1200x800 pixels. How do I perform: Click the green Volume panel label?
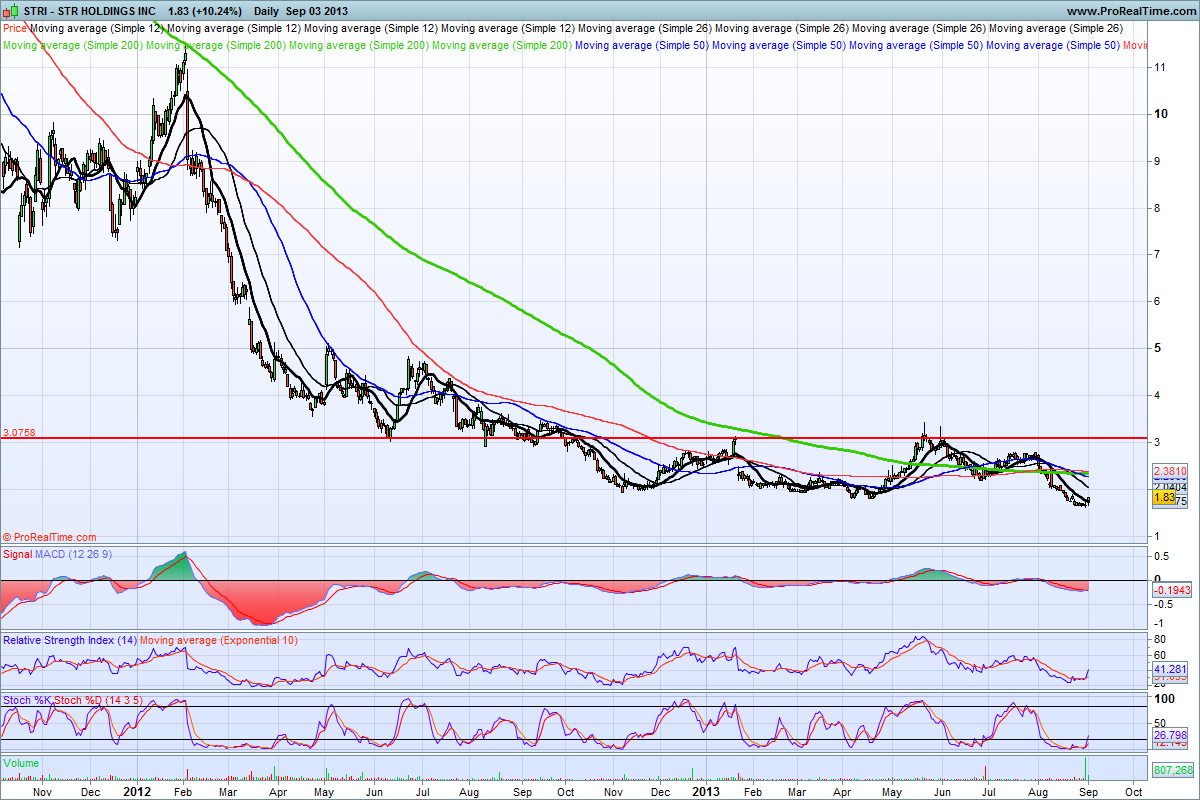click(x=22, y=762)
